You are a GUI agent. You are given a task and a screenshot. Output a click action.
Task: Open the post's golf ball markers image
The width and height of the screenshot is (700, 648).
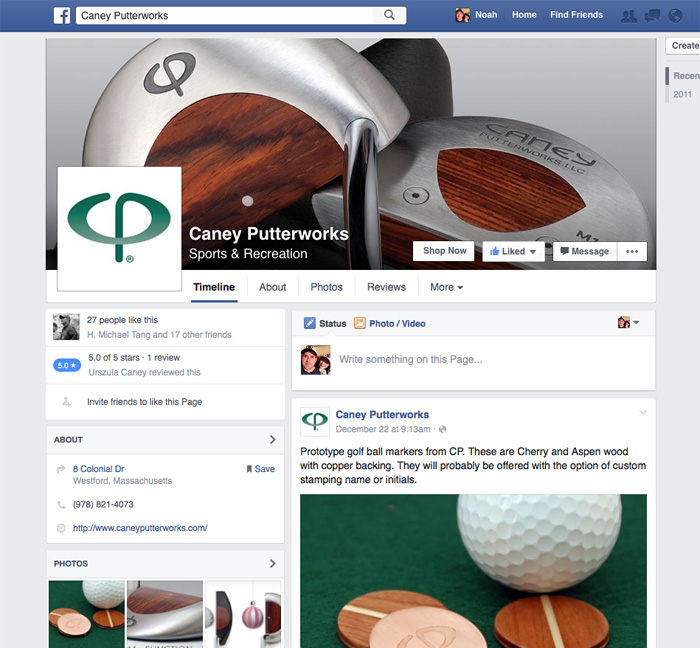[473, 571]
